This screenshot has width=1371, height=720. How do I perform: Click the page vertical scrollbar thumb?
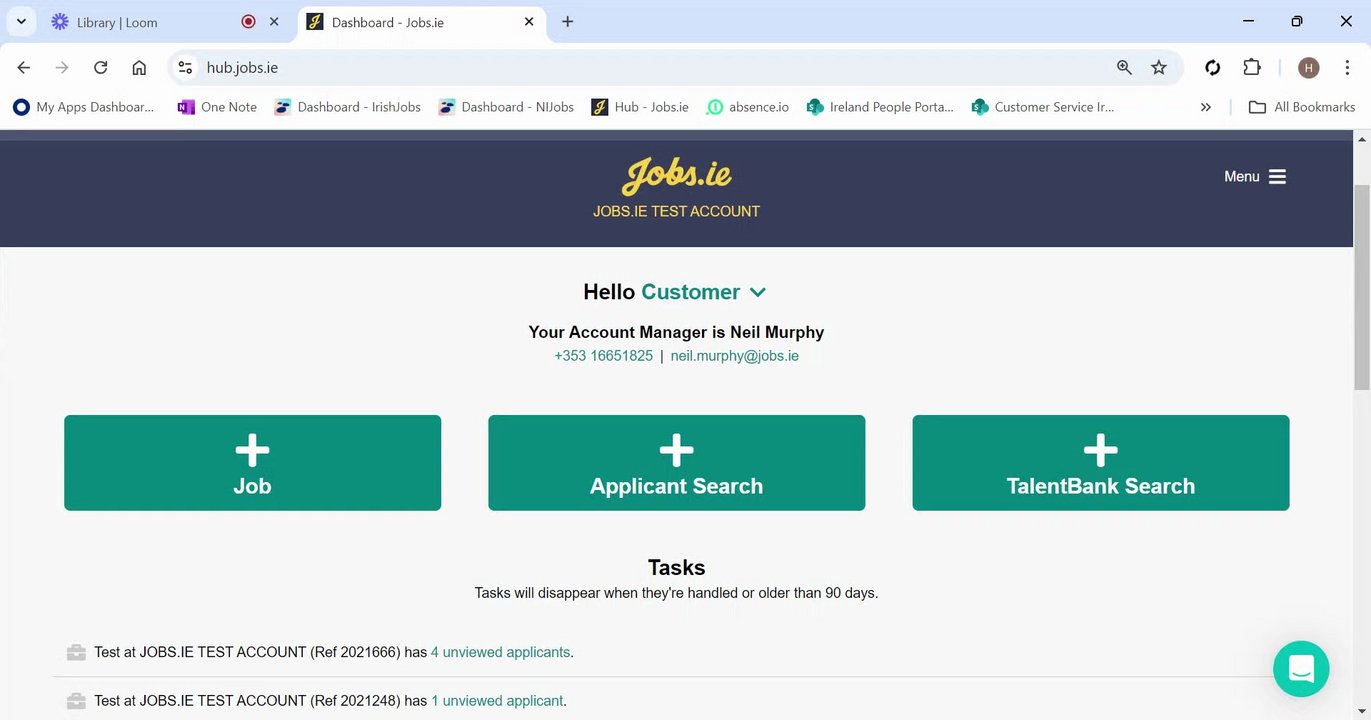[x=1362, y=287]
